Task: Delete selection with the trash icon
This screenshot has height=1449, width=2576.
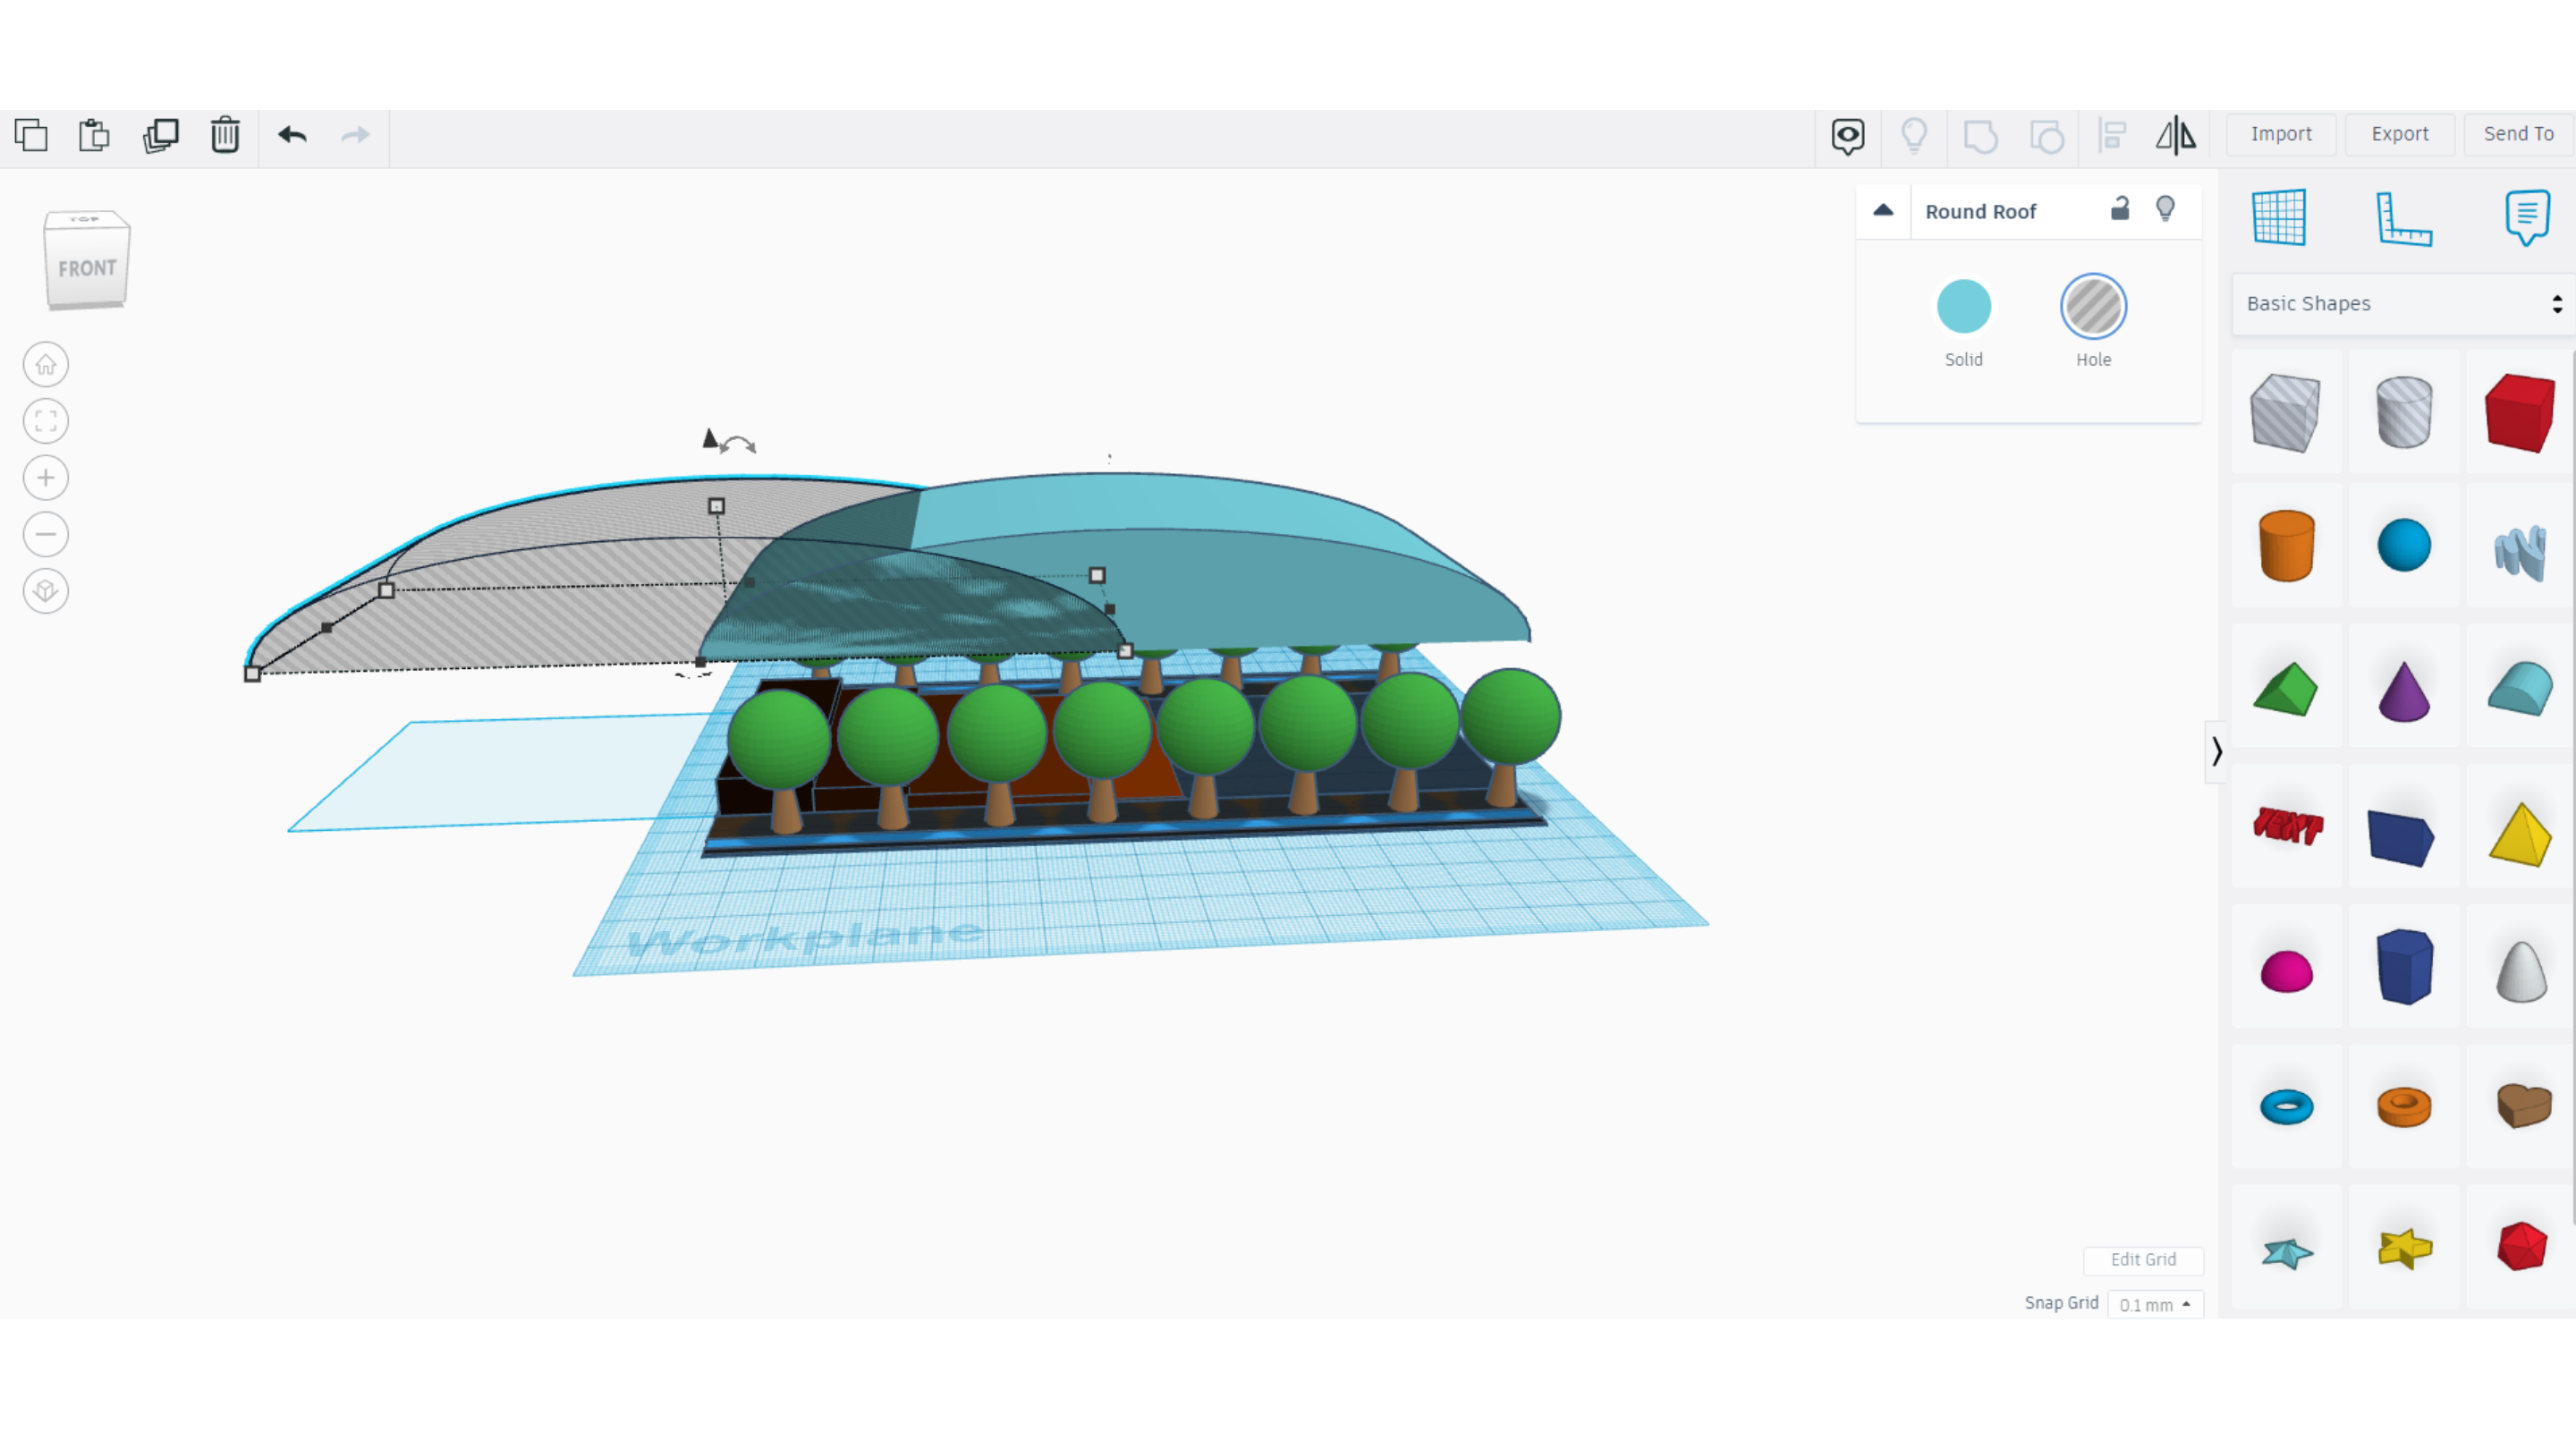Action: [x=225, y=135]
